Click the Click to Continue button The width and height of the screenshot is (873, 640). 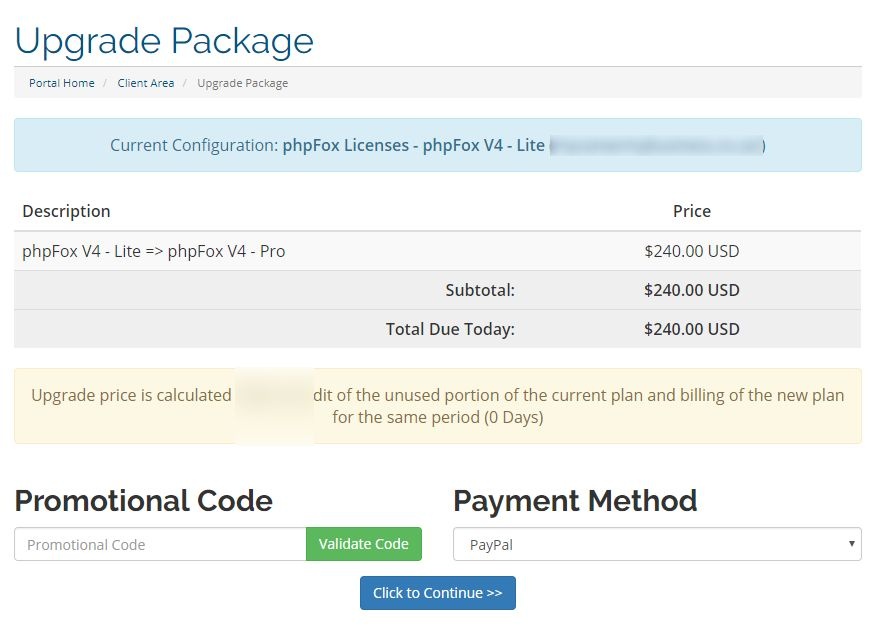pyautogui.click(x=437, y=593)
